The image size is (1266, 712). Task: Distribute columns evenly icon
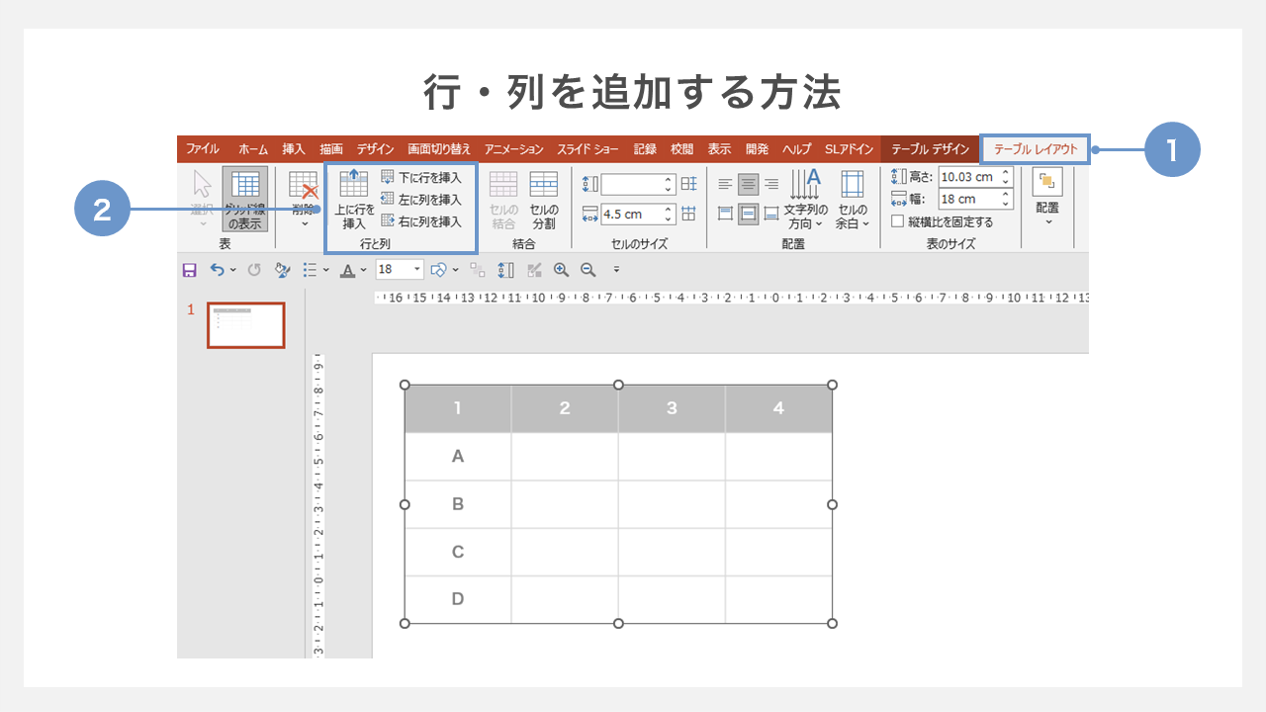point(689,213)
